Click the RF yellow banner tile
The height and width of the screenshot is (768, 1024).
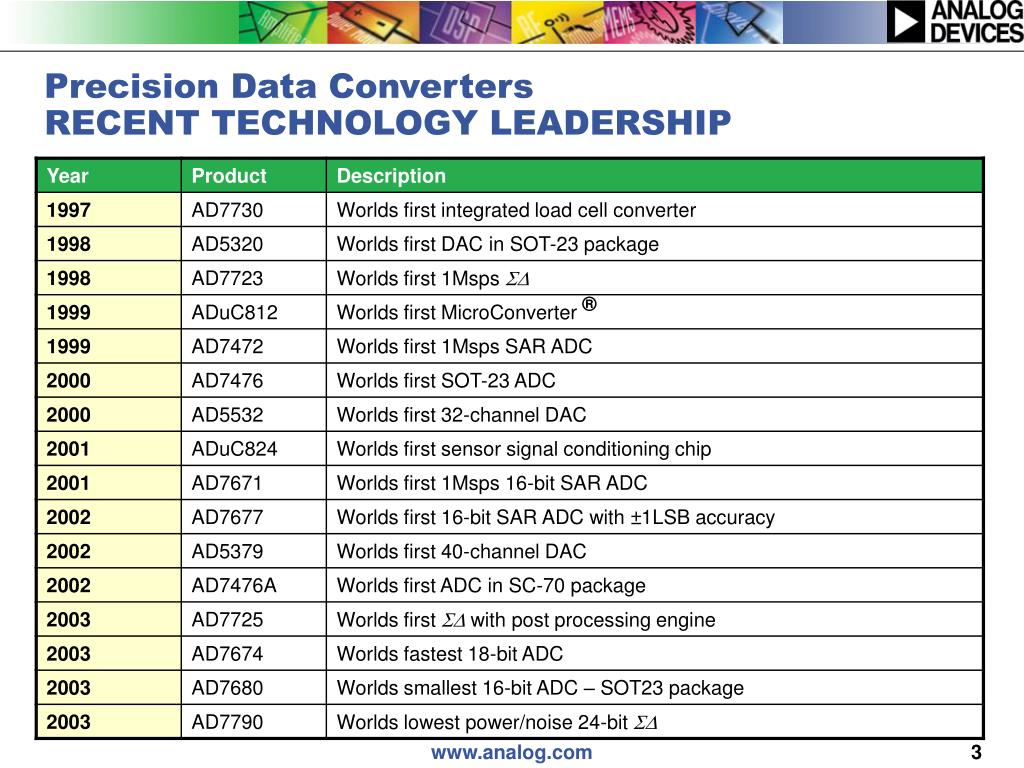point(558,22)
